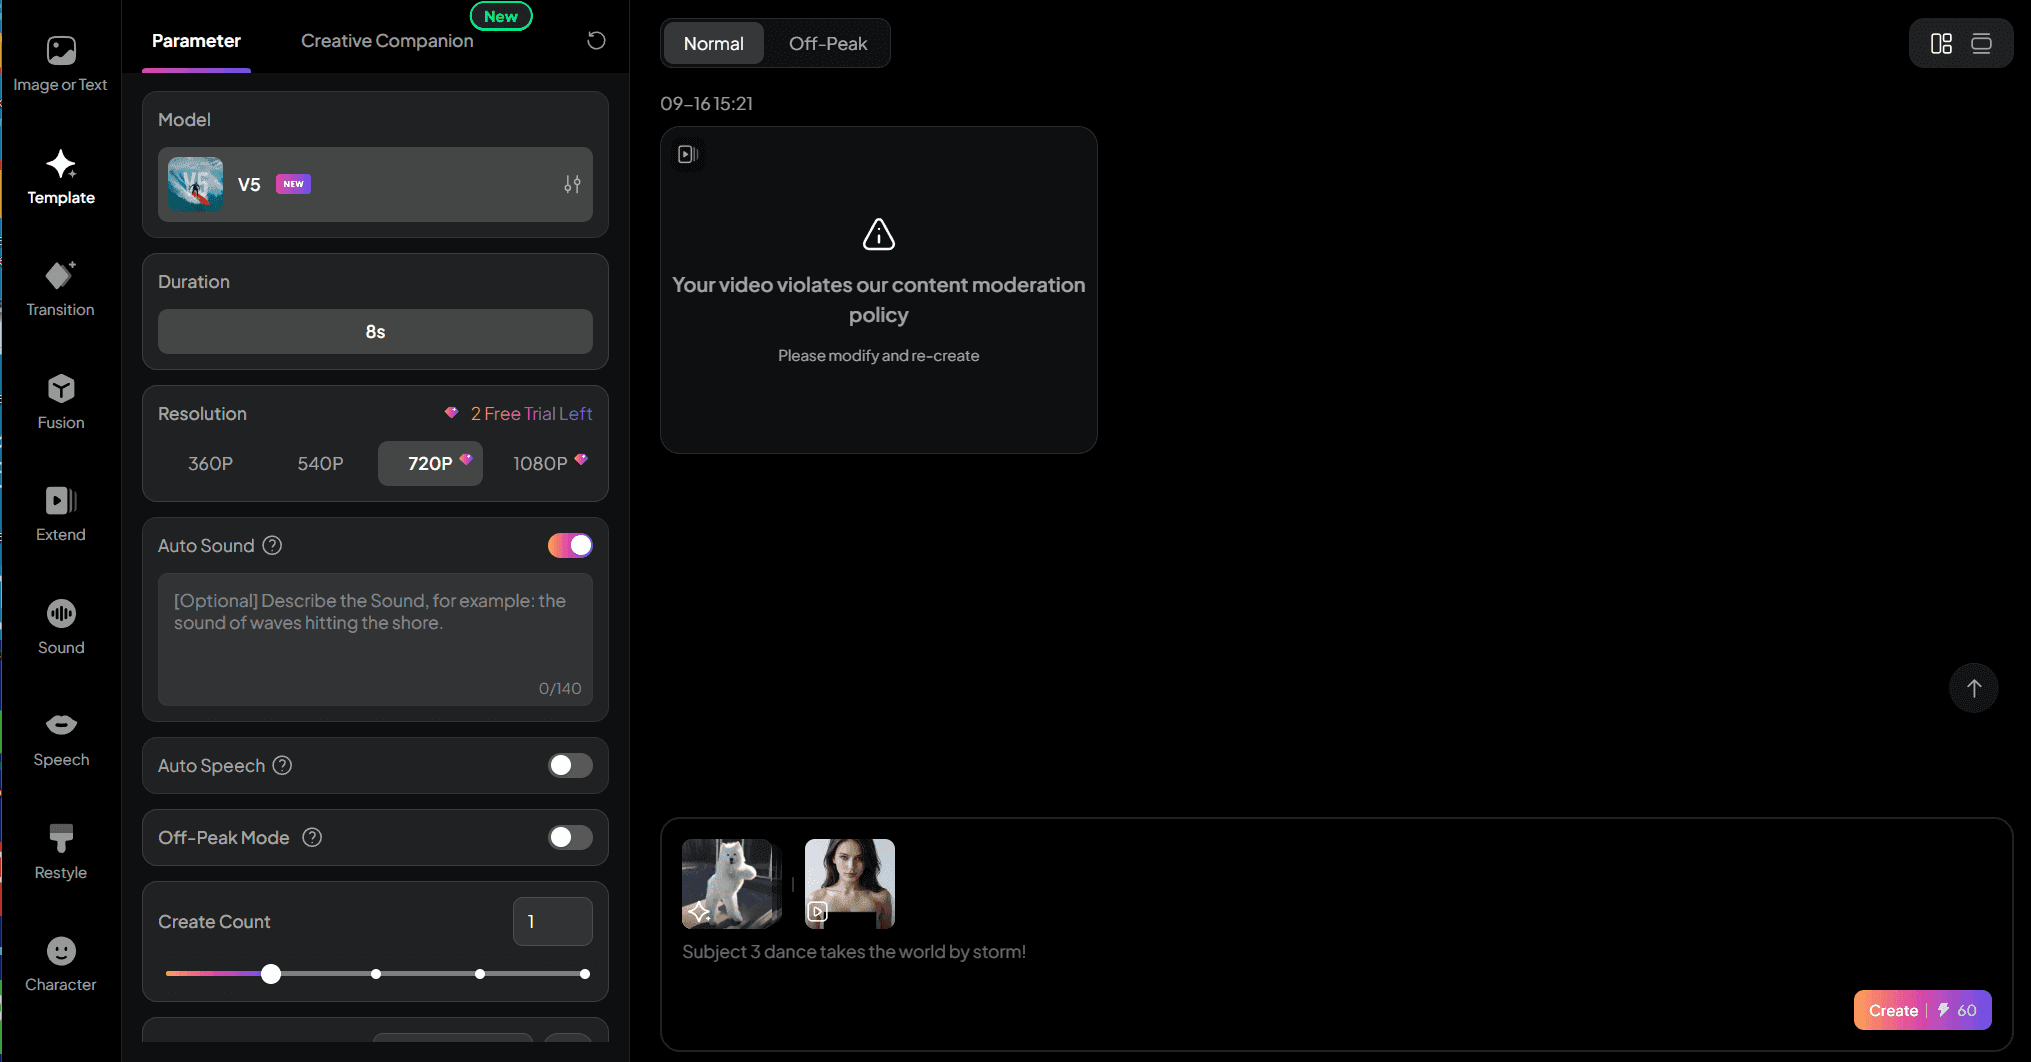This screenshot has height=1062, width=2031.
Task: Select the Extend tool icon
Action: (x=61, y=500)
